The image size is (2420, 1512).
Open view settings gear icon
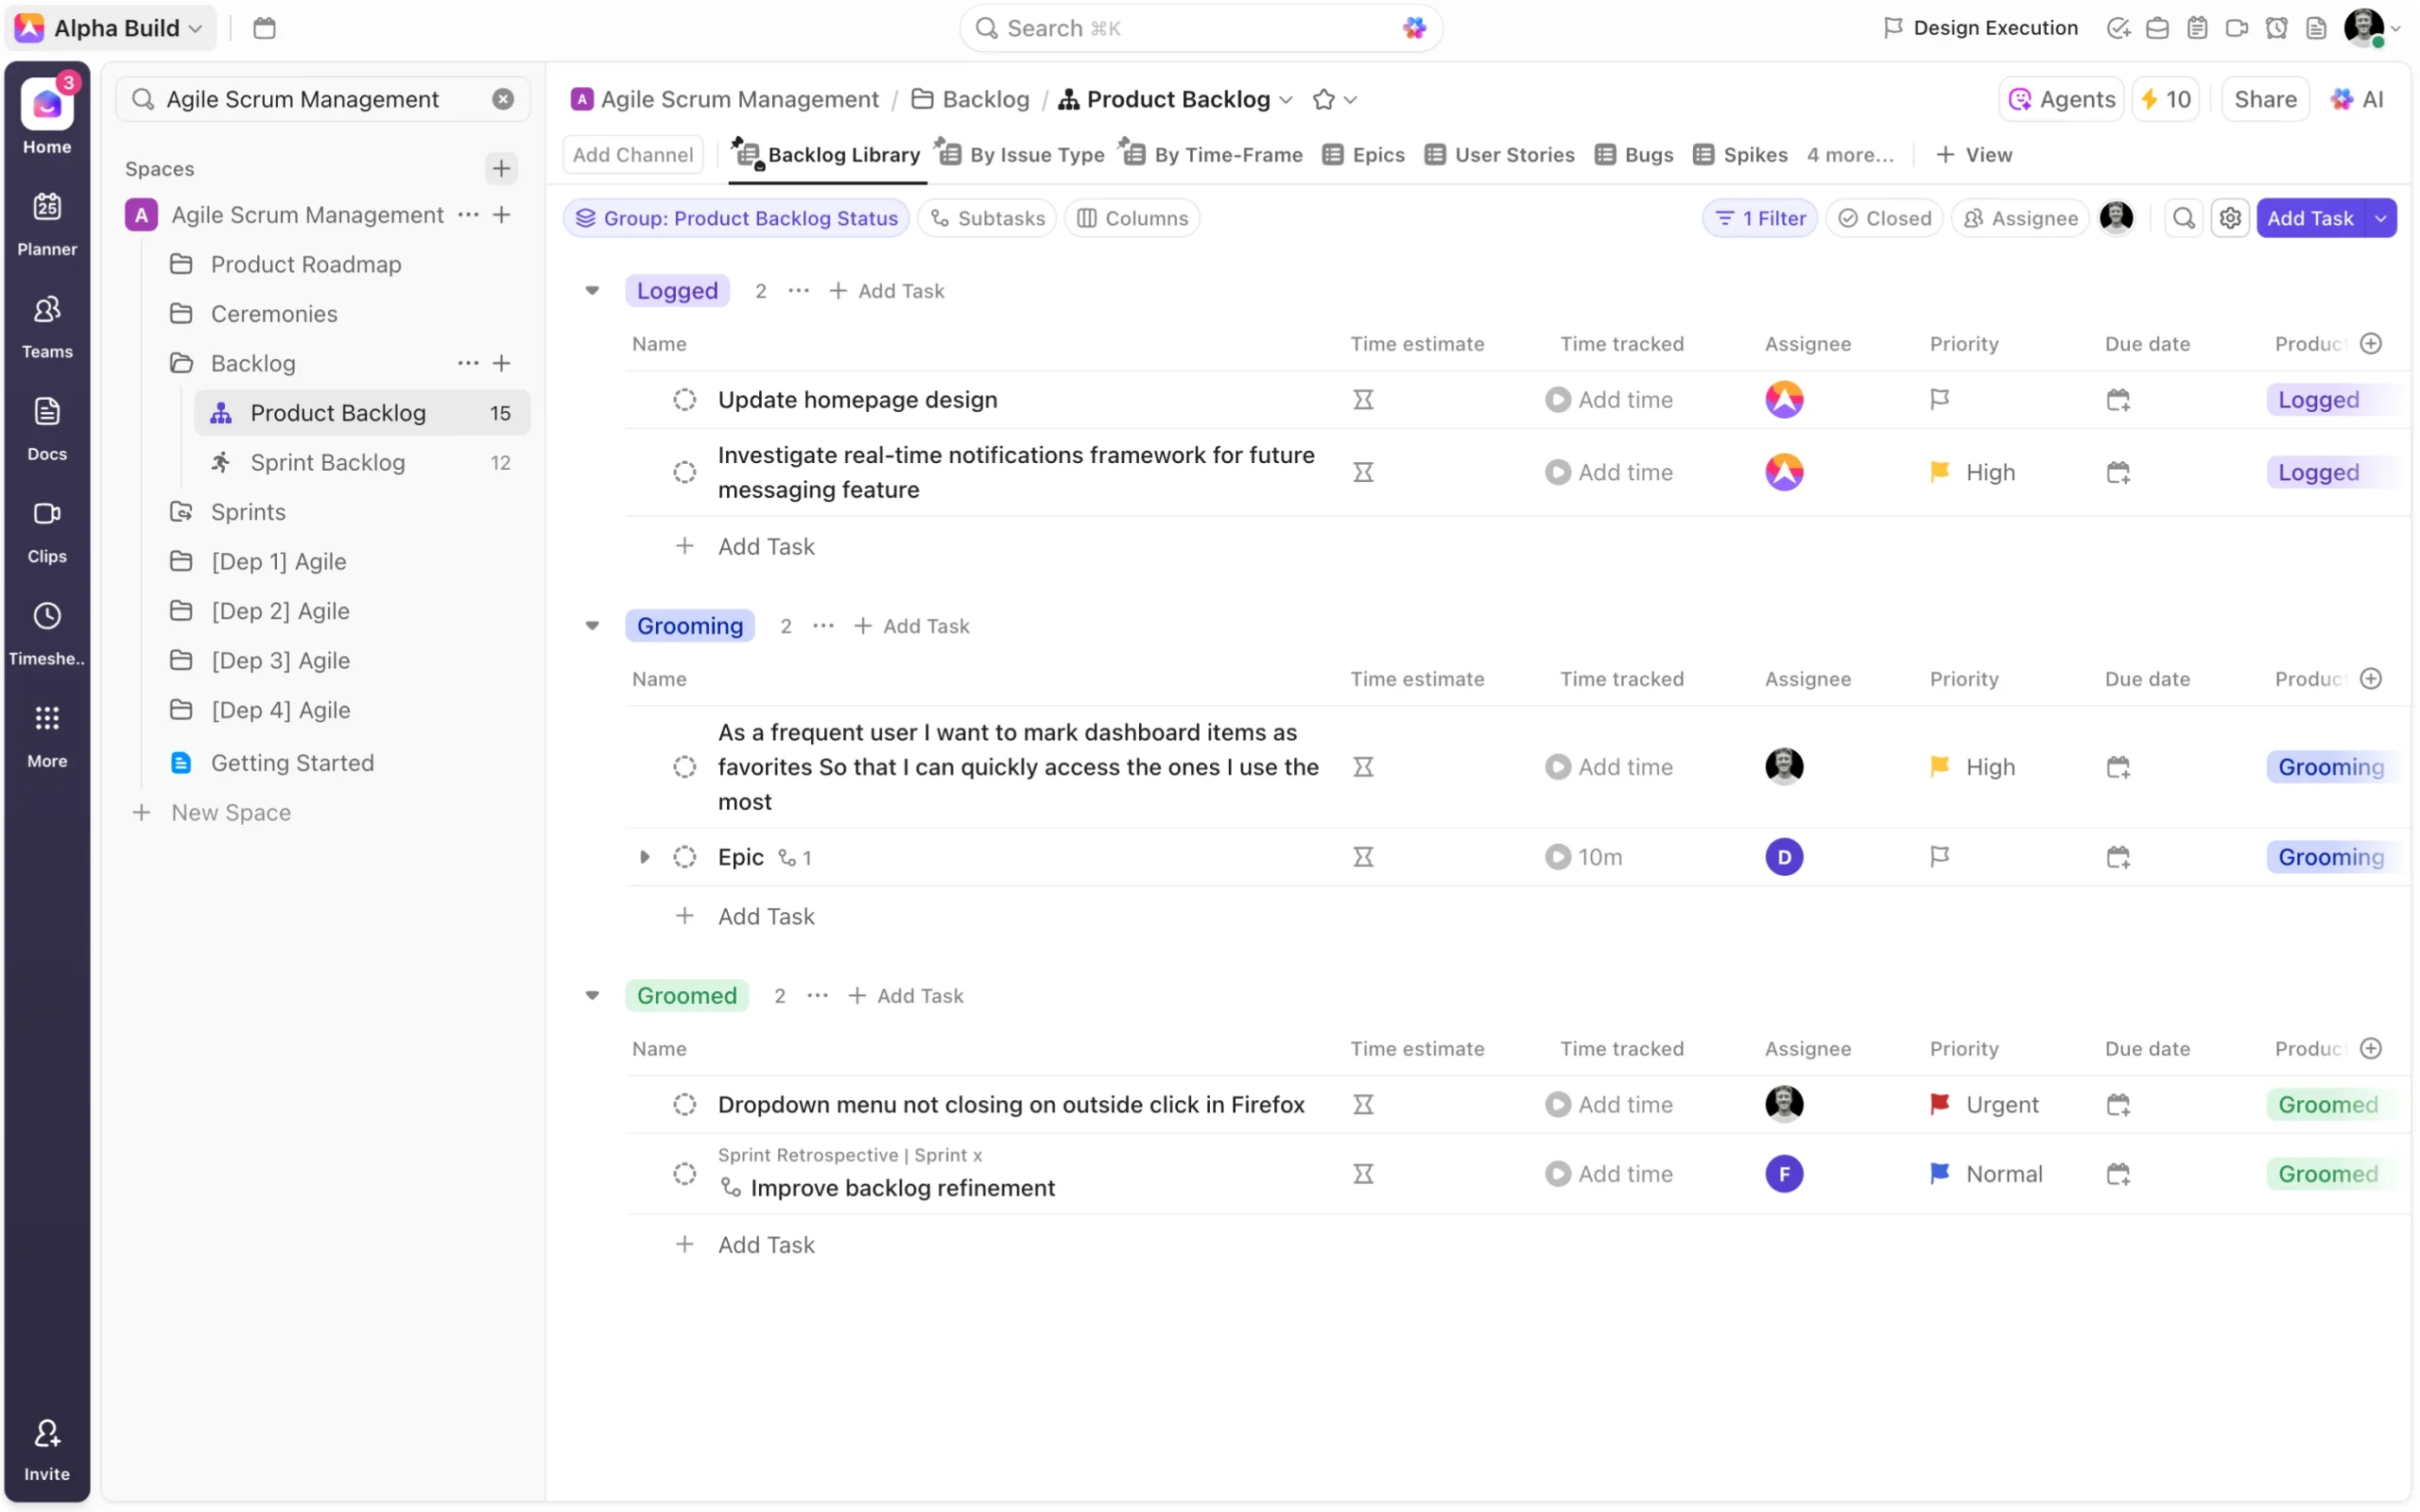click(2229, 218)
